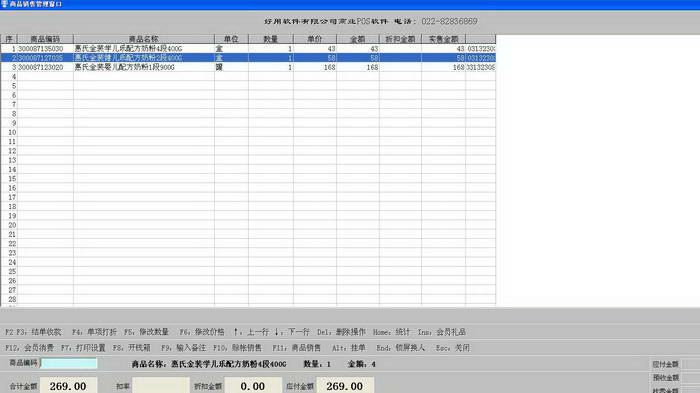The width and height of the screenshot is (700, 393).
Task: Click the 单位 column header
Action: point(231,39)
